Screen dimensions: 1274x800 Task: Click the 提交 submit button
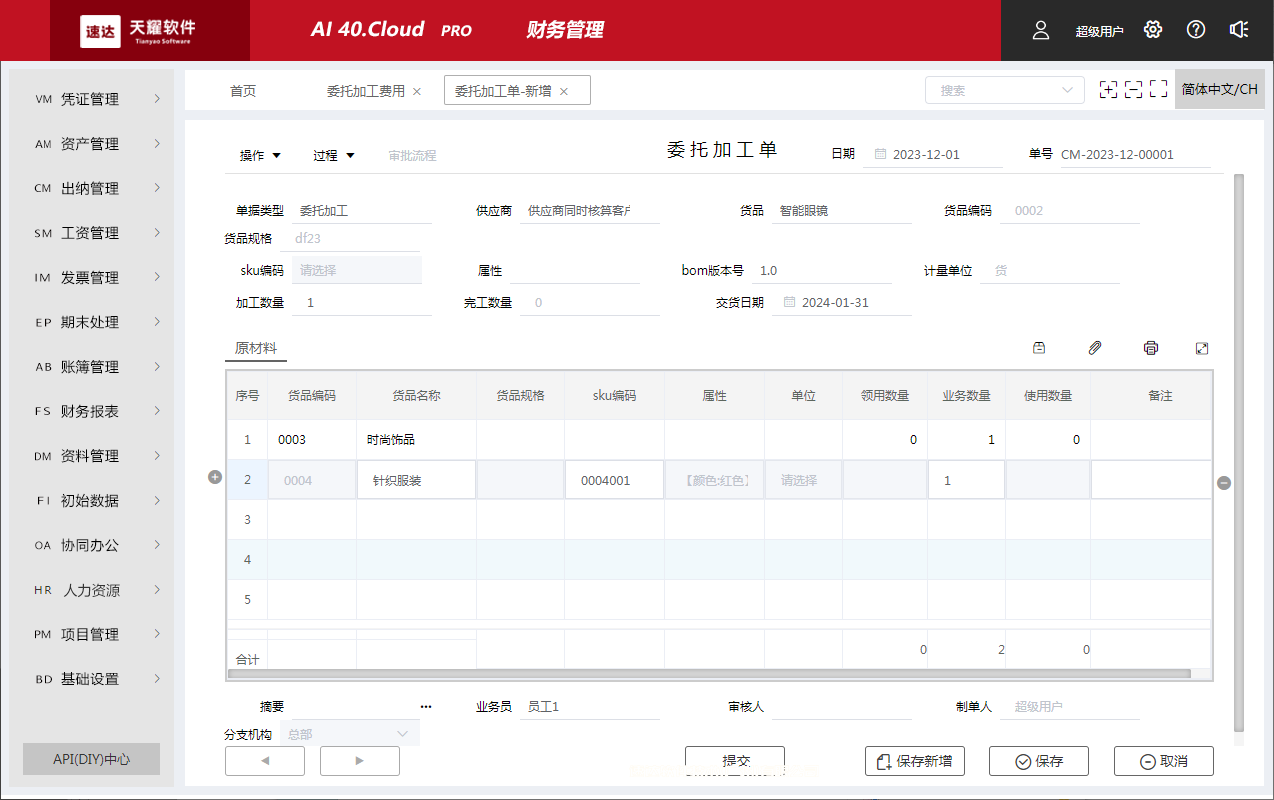734,760
